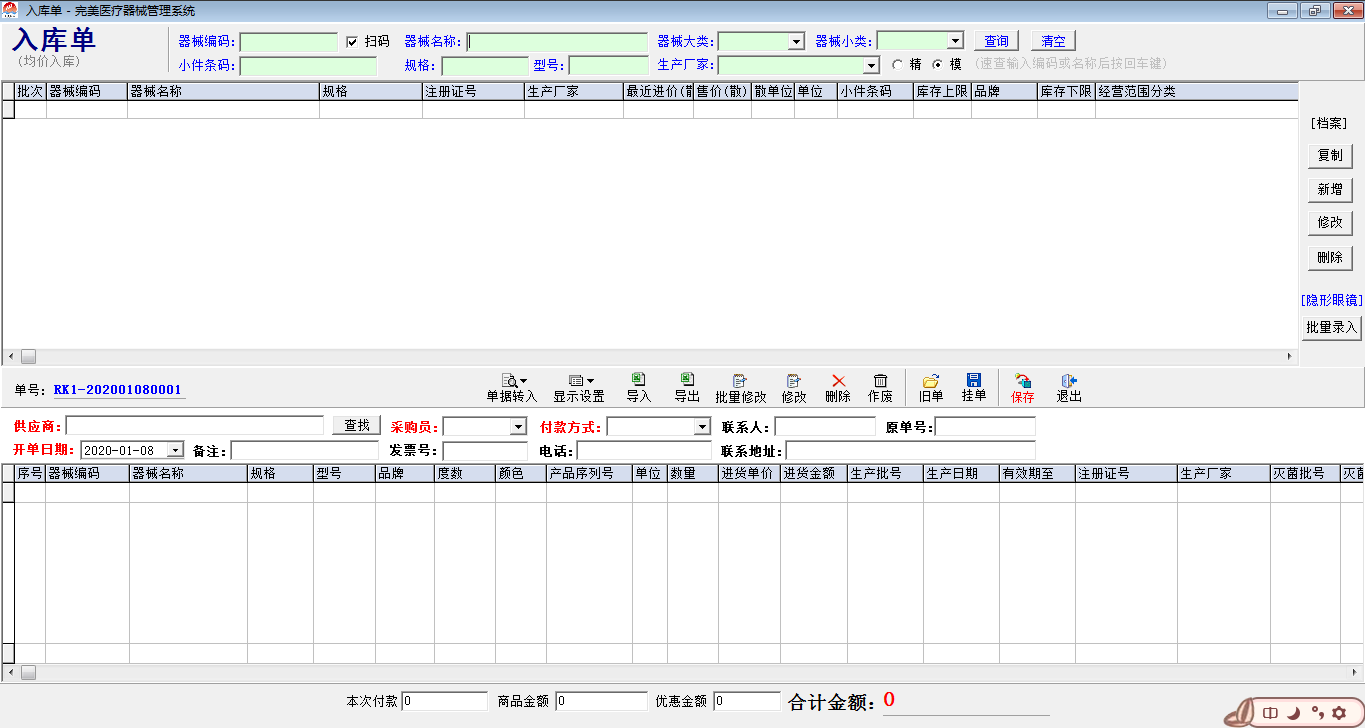Click the 挂单 floppy disk icon
The width and height of the screenshot is (1365, 728).
click(973, 381)
